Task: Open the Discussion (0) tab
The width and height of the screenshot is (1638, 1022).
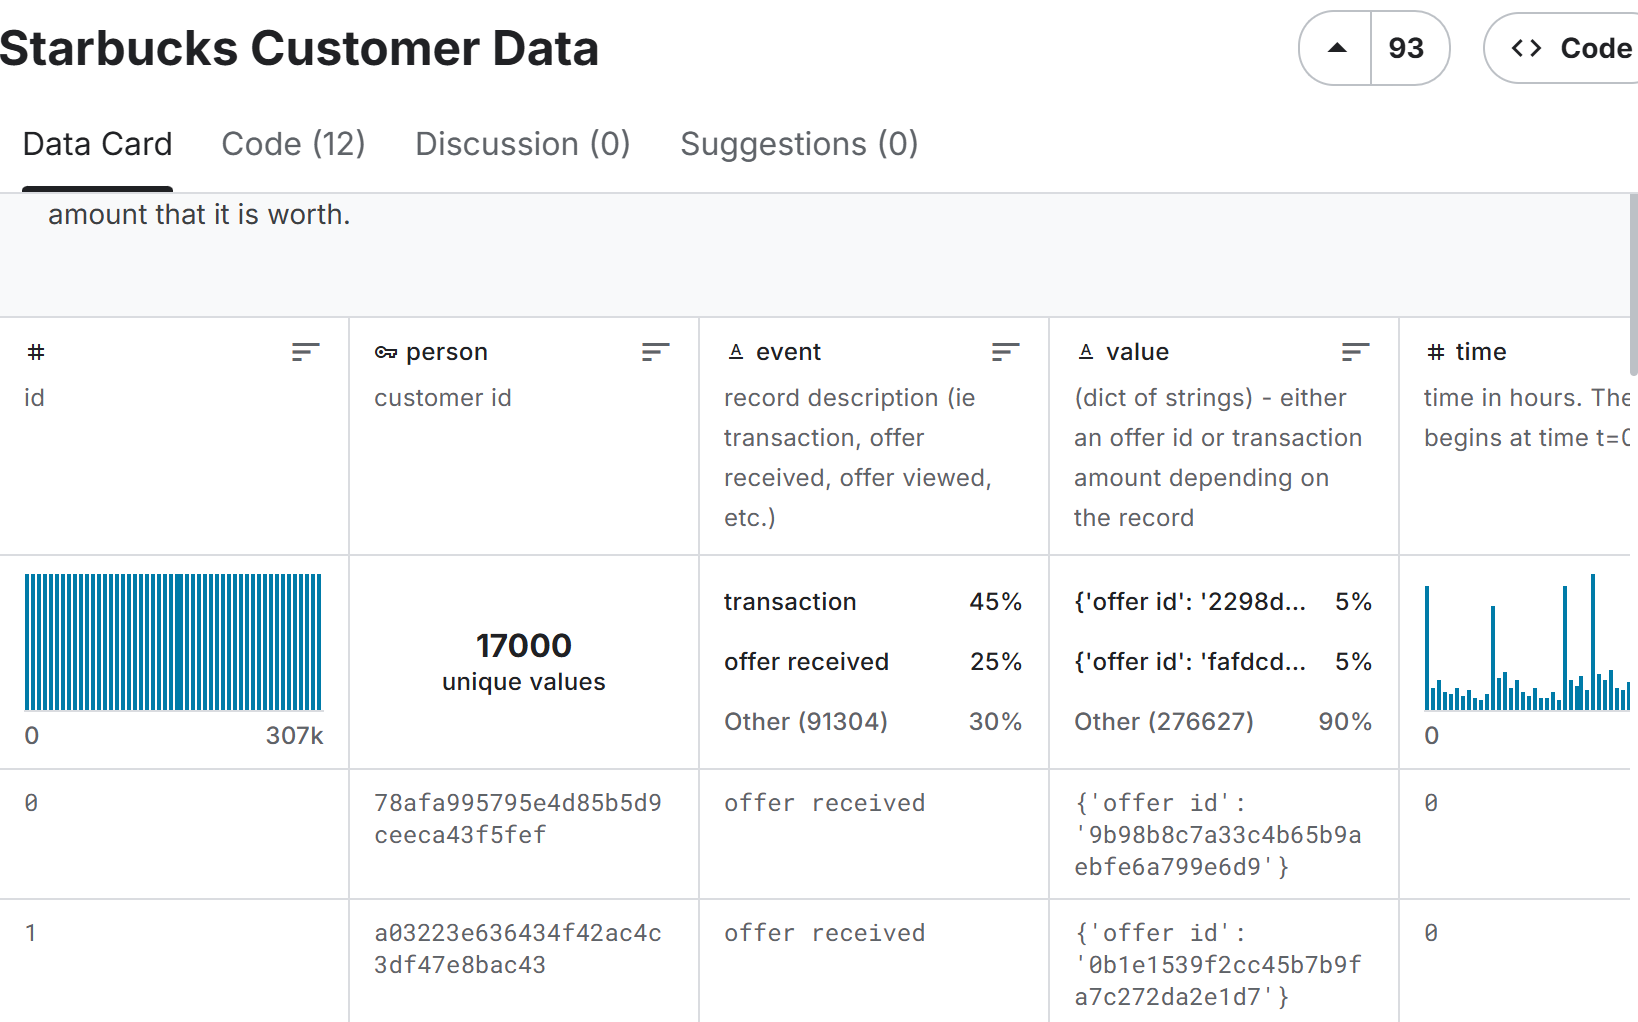Action: coord(522,144)
